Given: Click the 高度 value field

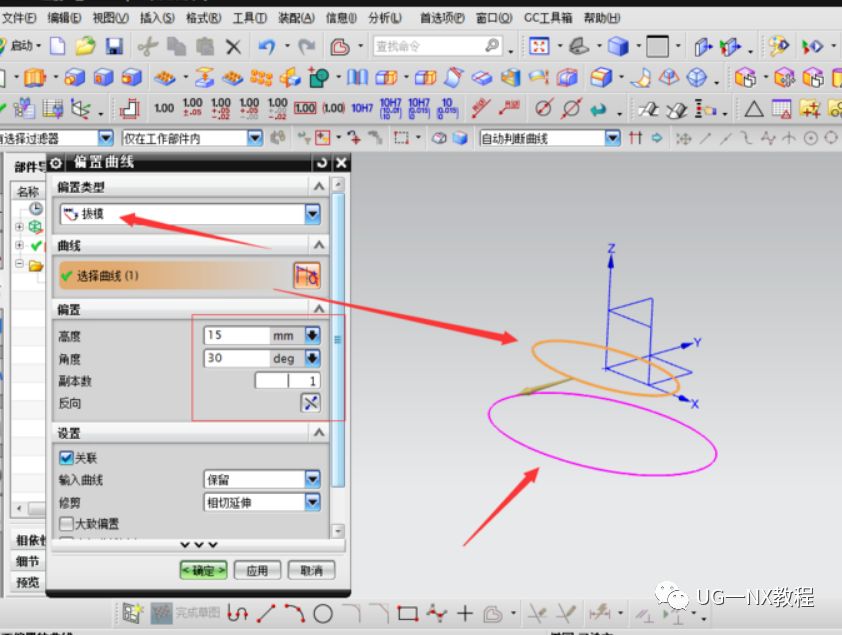Looking at the screenshot, I should coord(237,335).
